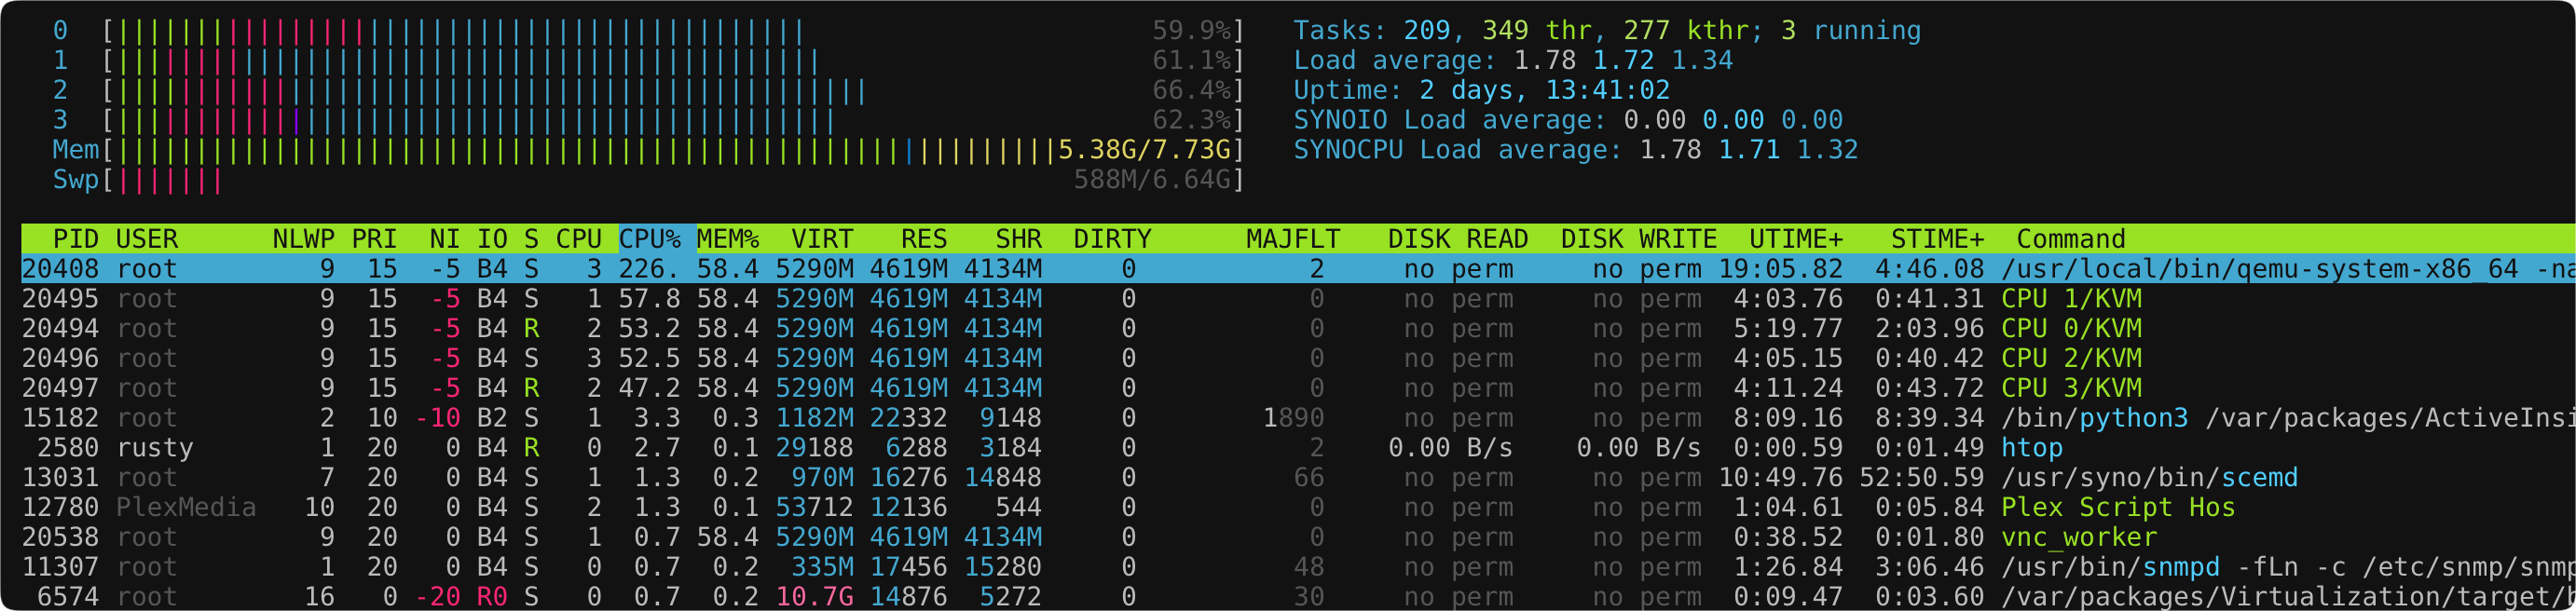The height and width of the screenshot is (611, 2576).
Task: Click the user name rusty
Action: click(155, 448)
